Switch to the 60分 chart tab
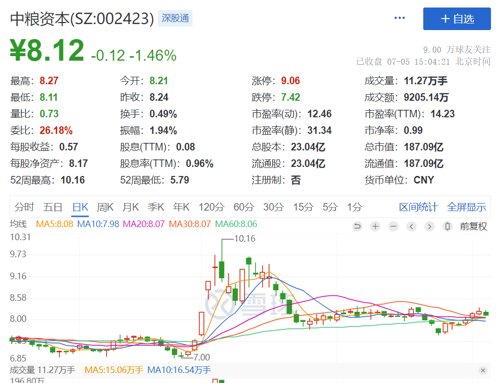Screen dimensions: 500x383 click(x=243, y=207)
